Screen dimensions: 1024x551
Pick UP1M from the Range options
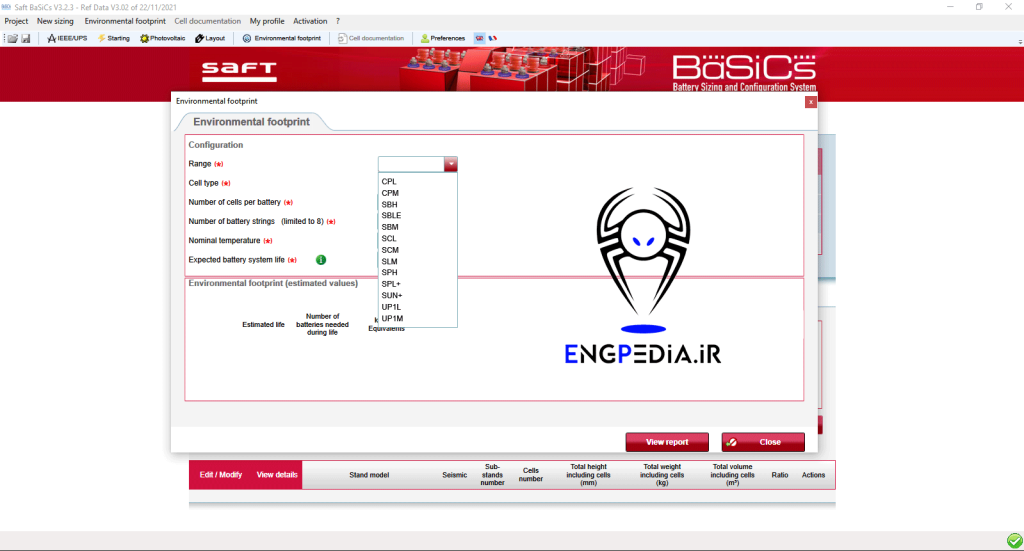[x=392, y=318]
